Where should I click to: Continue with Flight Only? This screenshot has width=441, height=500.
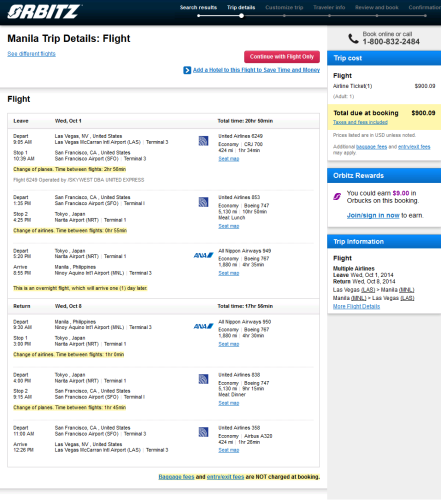point(282,57)
